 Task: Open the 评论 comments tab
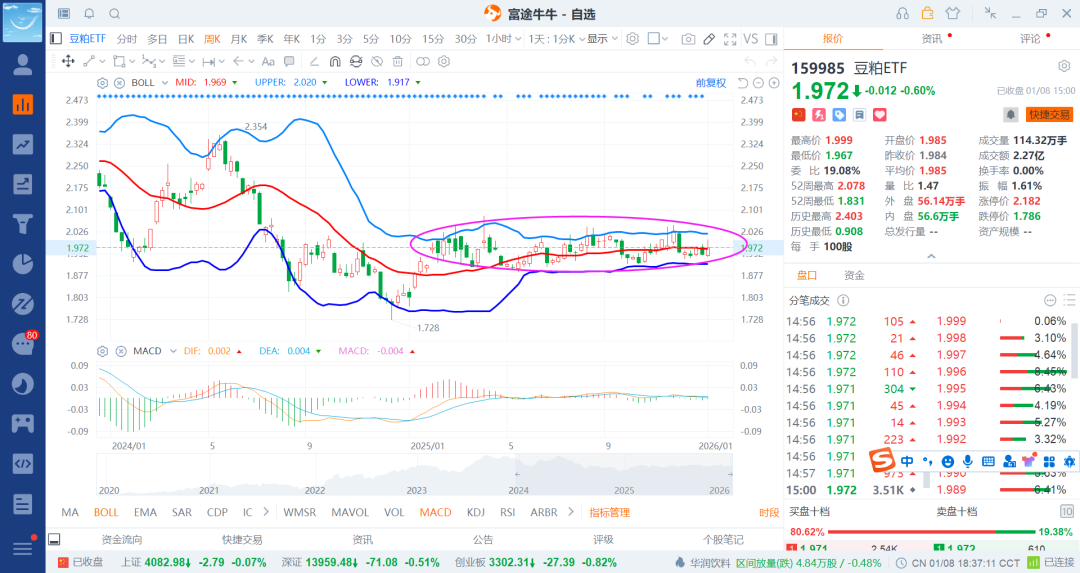(1030, 39)
